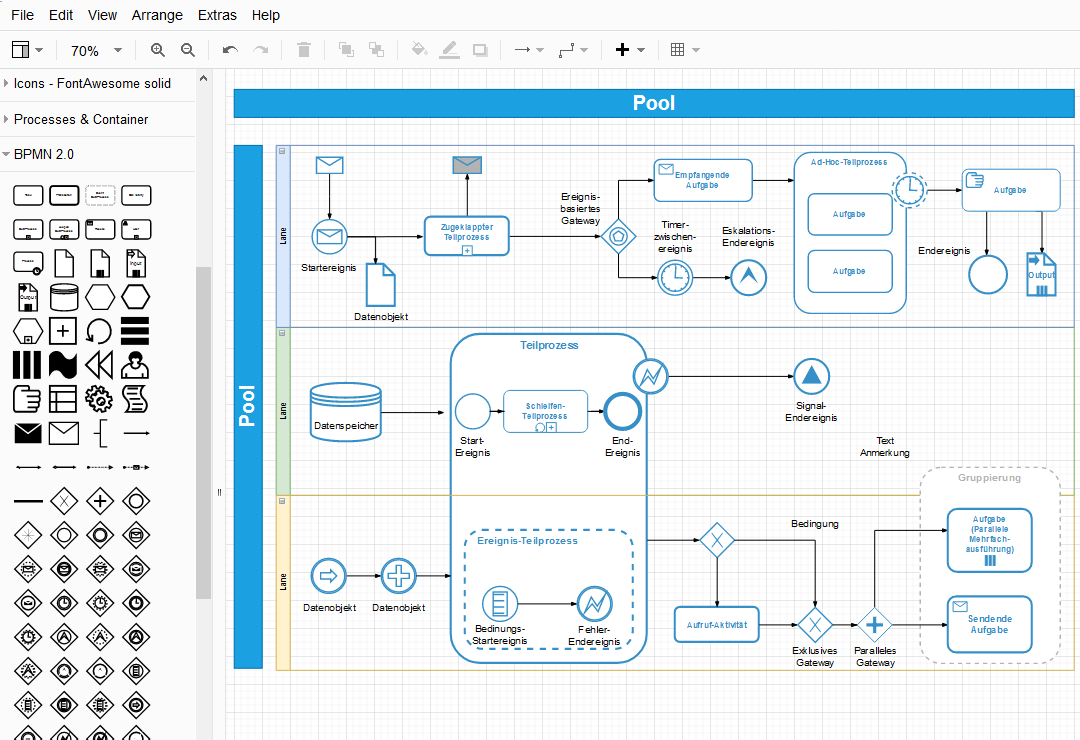Select the Datenspeicher cylinder in diagram
The height and width of the screenshot is (740, 1080).
click(x=346, y=412)
